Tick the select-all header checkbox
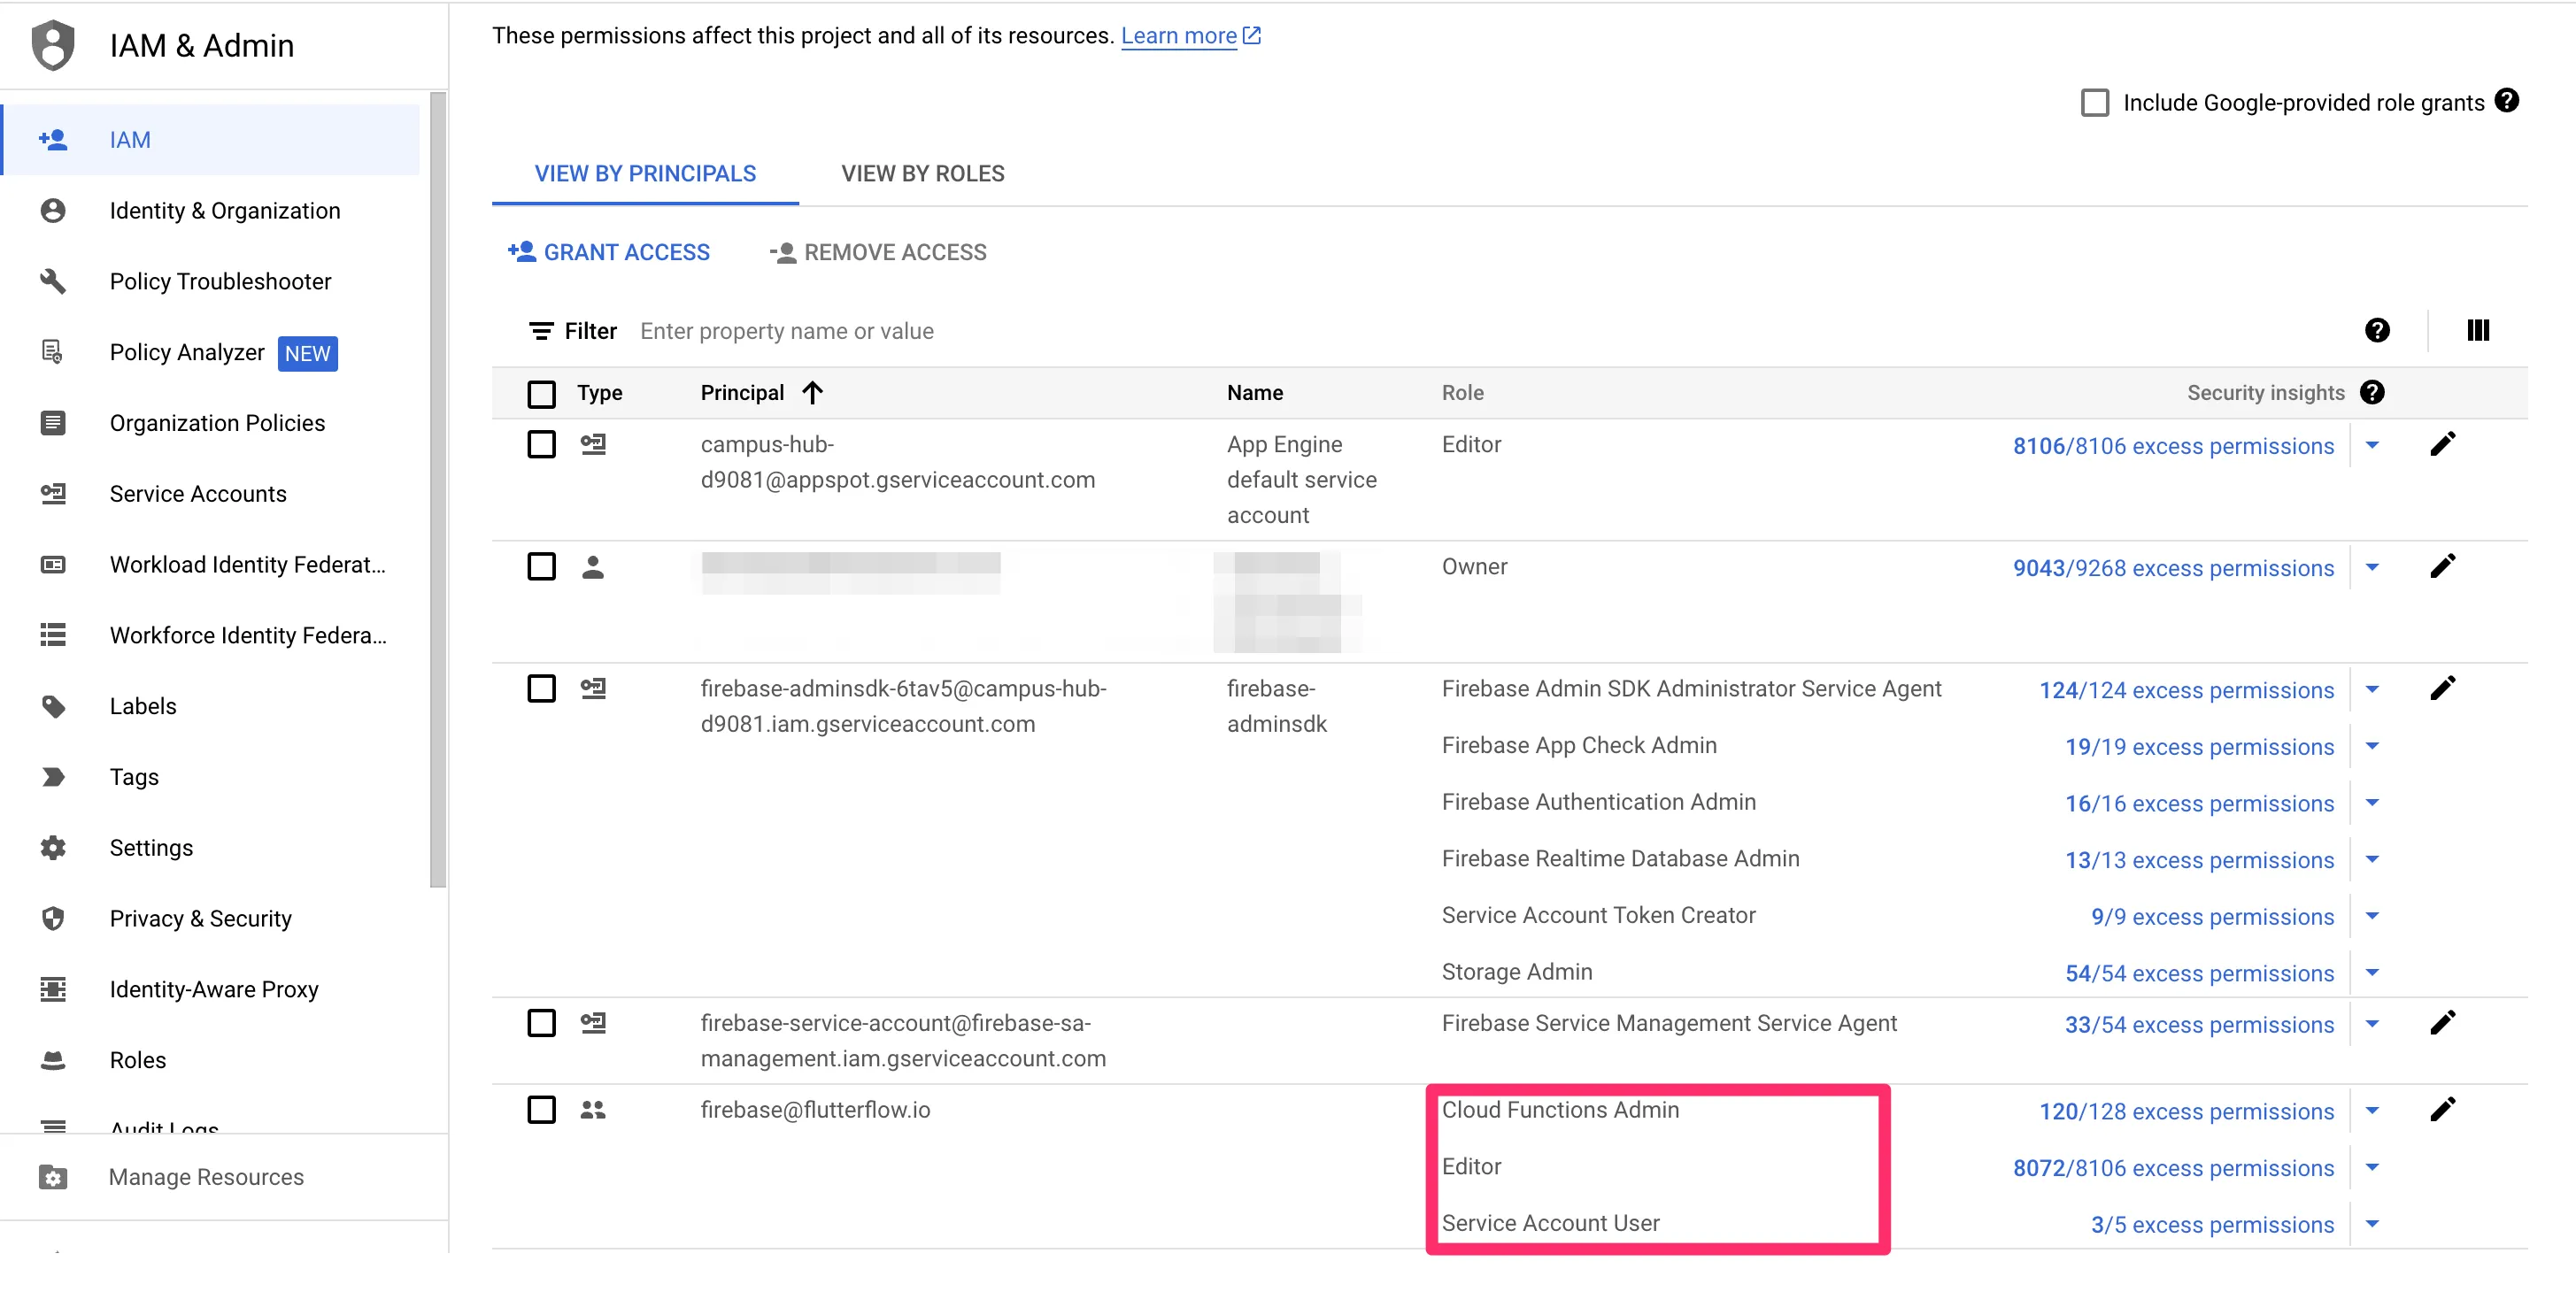Screen dimensions: 2576x1292 (542, 394)
